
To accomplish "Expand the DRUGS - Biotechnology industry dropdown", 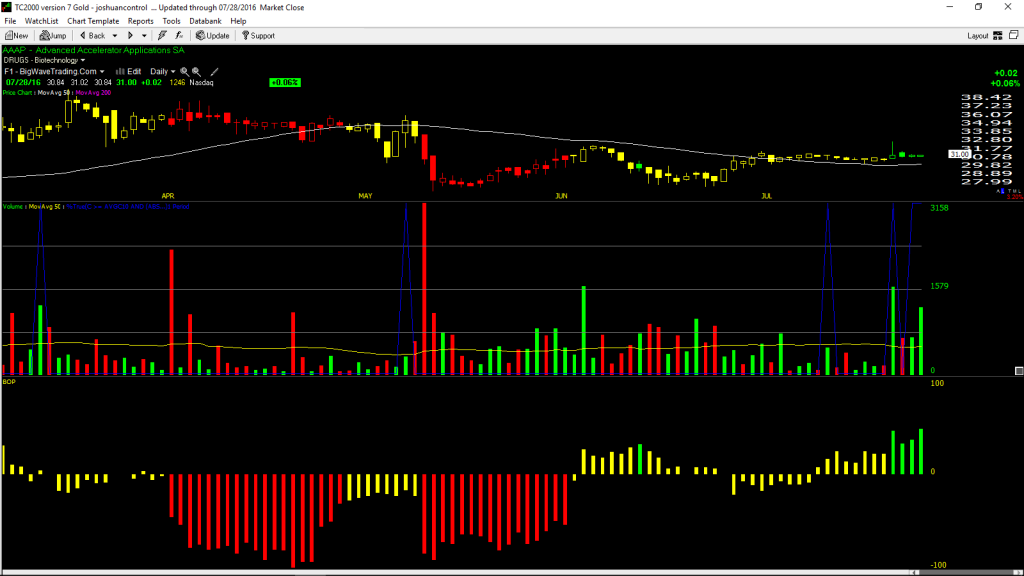I will pyautogui.click(x=44, y=60).
